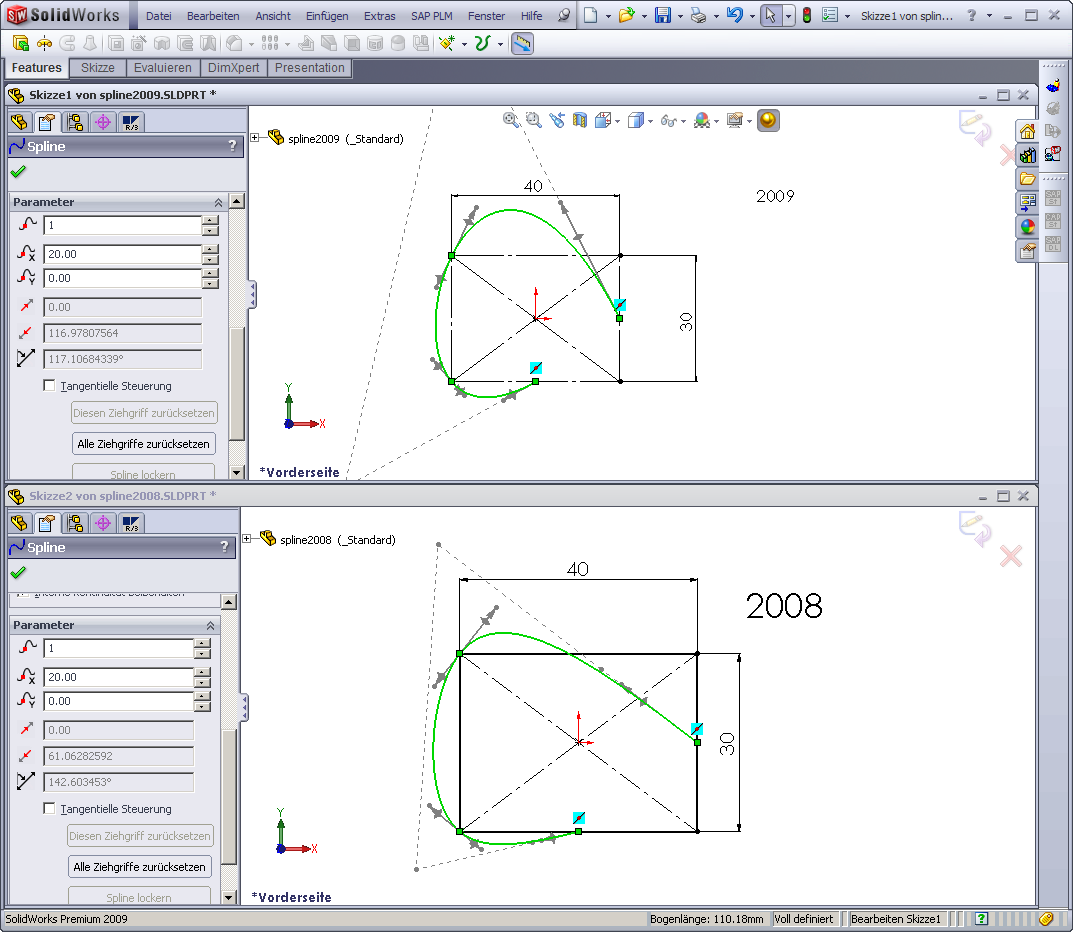
Task: Switch to DimXpert tab
Action: coord(233,68)
